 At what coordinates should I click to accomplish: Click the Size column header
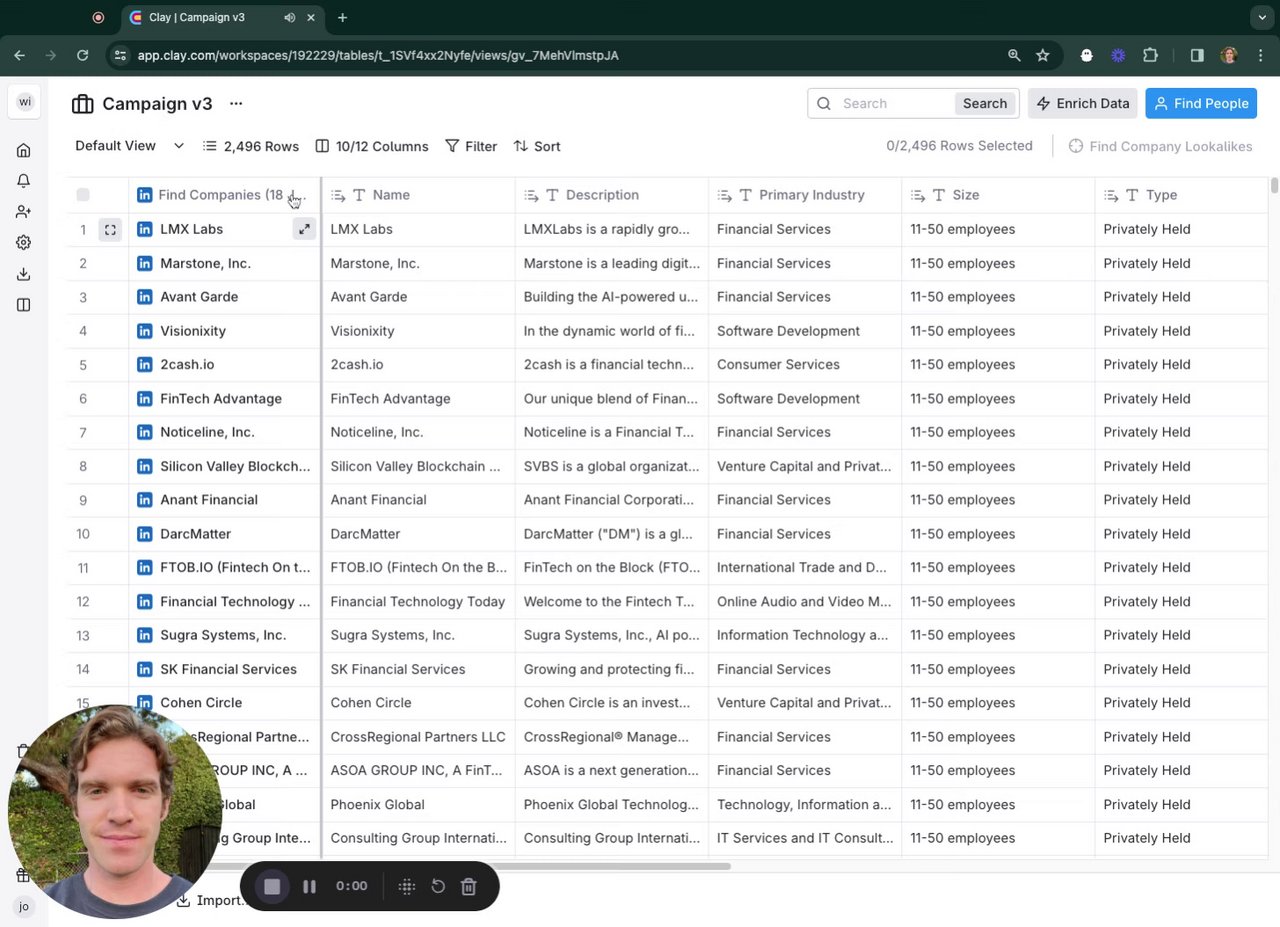coord(998,195)
